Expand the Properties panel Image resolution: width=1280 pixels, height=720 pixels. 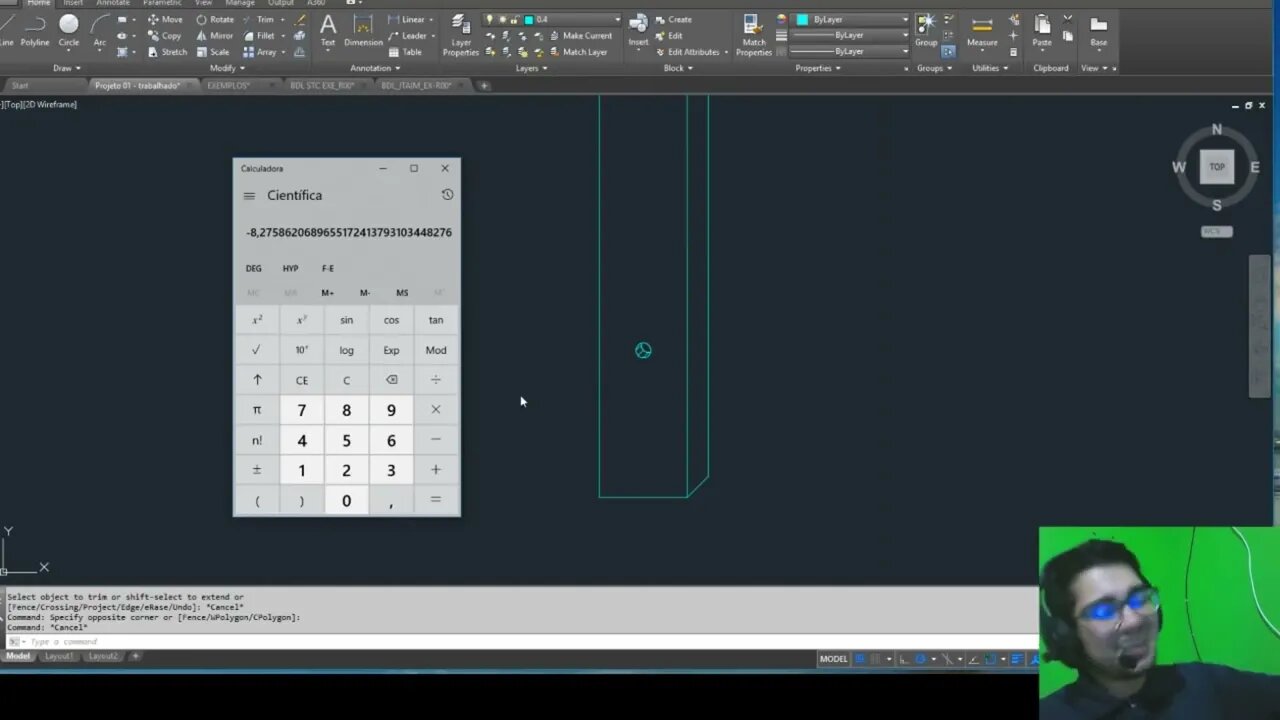[818, 68]
